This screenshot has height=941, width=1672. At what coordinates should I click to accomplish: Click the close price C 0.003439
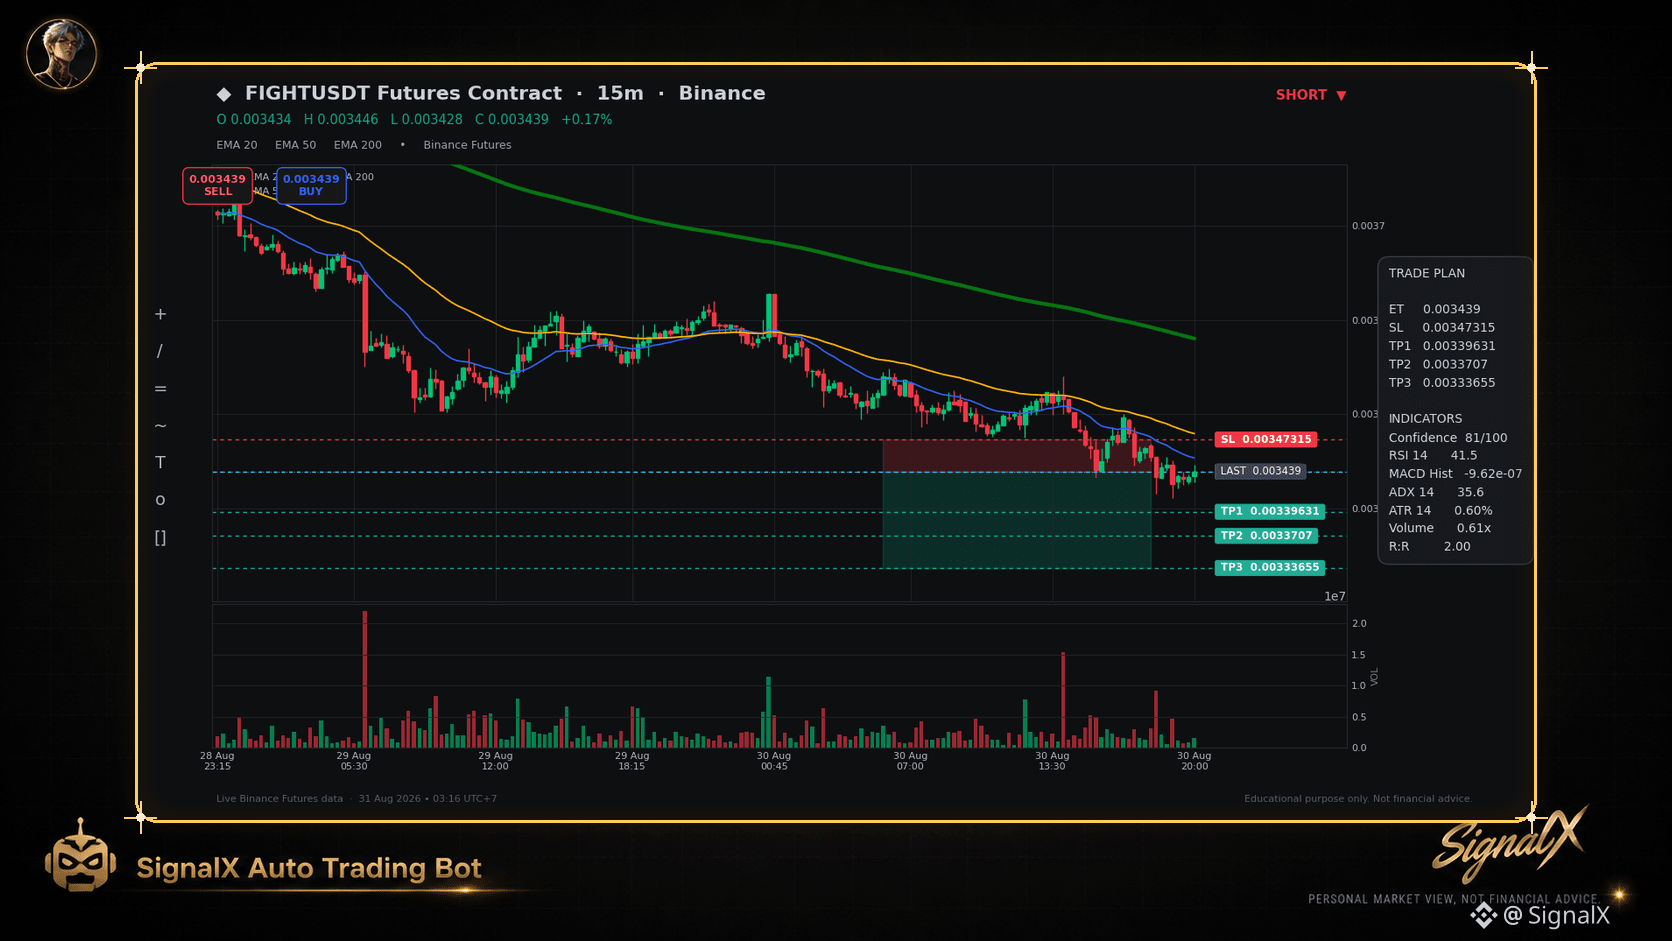(x=512, y=119)
